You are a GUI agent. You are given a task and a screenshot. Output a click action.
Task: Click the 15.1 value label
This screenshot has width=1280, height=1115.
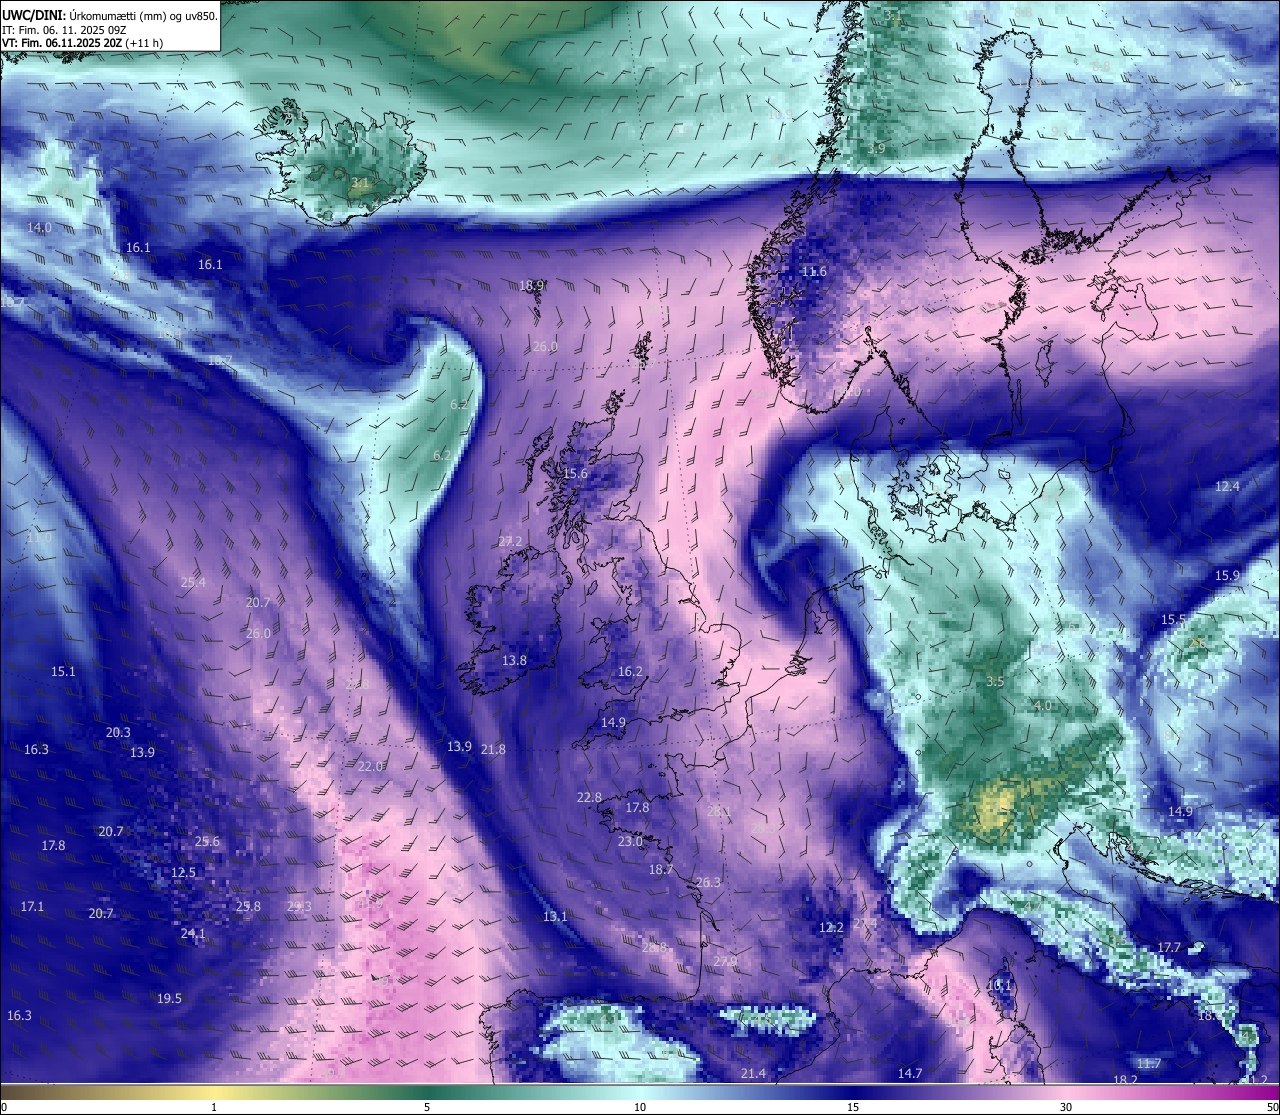tap(63, 672)
